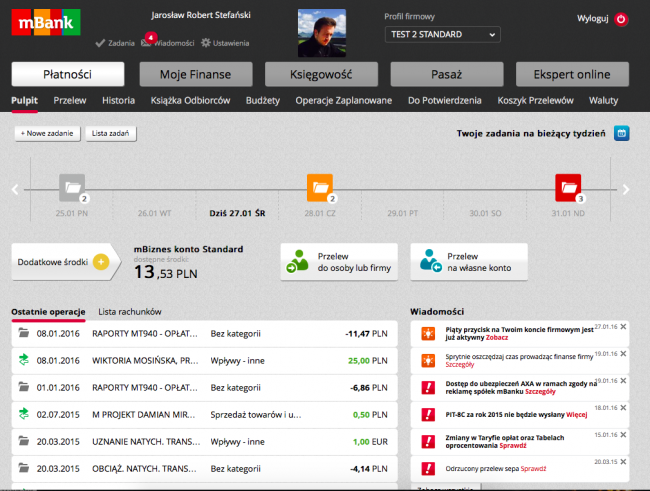Viewport: 650px width, 491px height.
Task: Select the Płatności main tab
Action: click(x=68, y=74)
